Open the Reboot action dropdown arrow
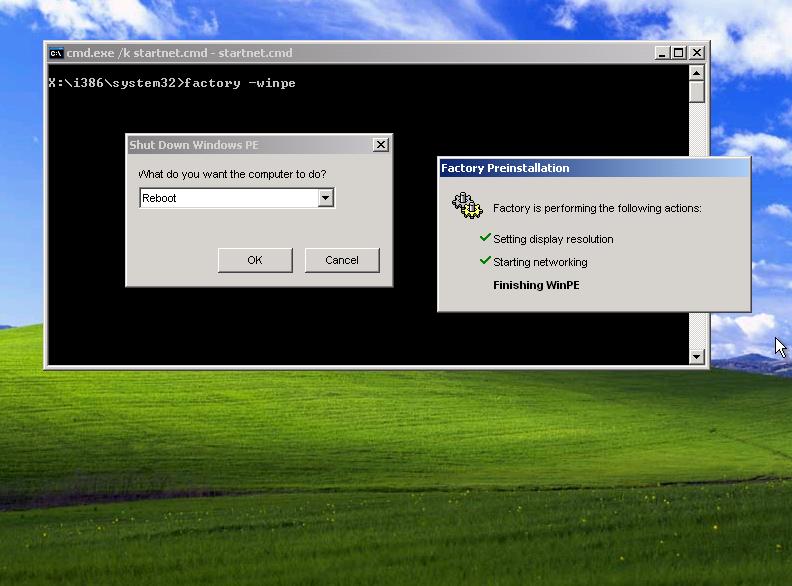 326,198
